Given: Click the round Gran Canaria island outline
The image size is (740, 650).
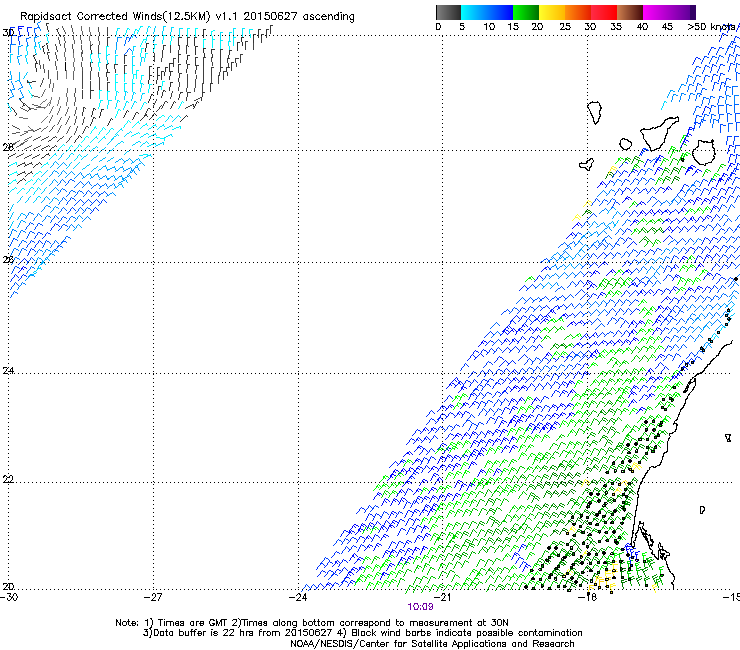Looking at the screenshot, I should [704, 152].
